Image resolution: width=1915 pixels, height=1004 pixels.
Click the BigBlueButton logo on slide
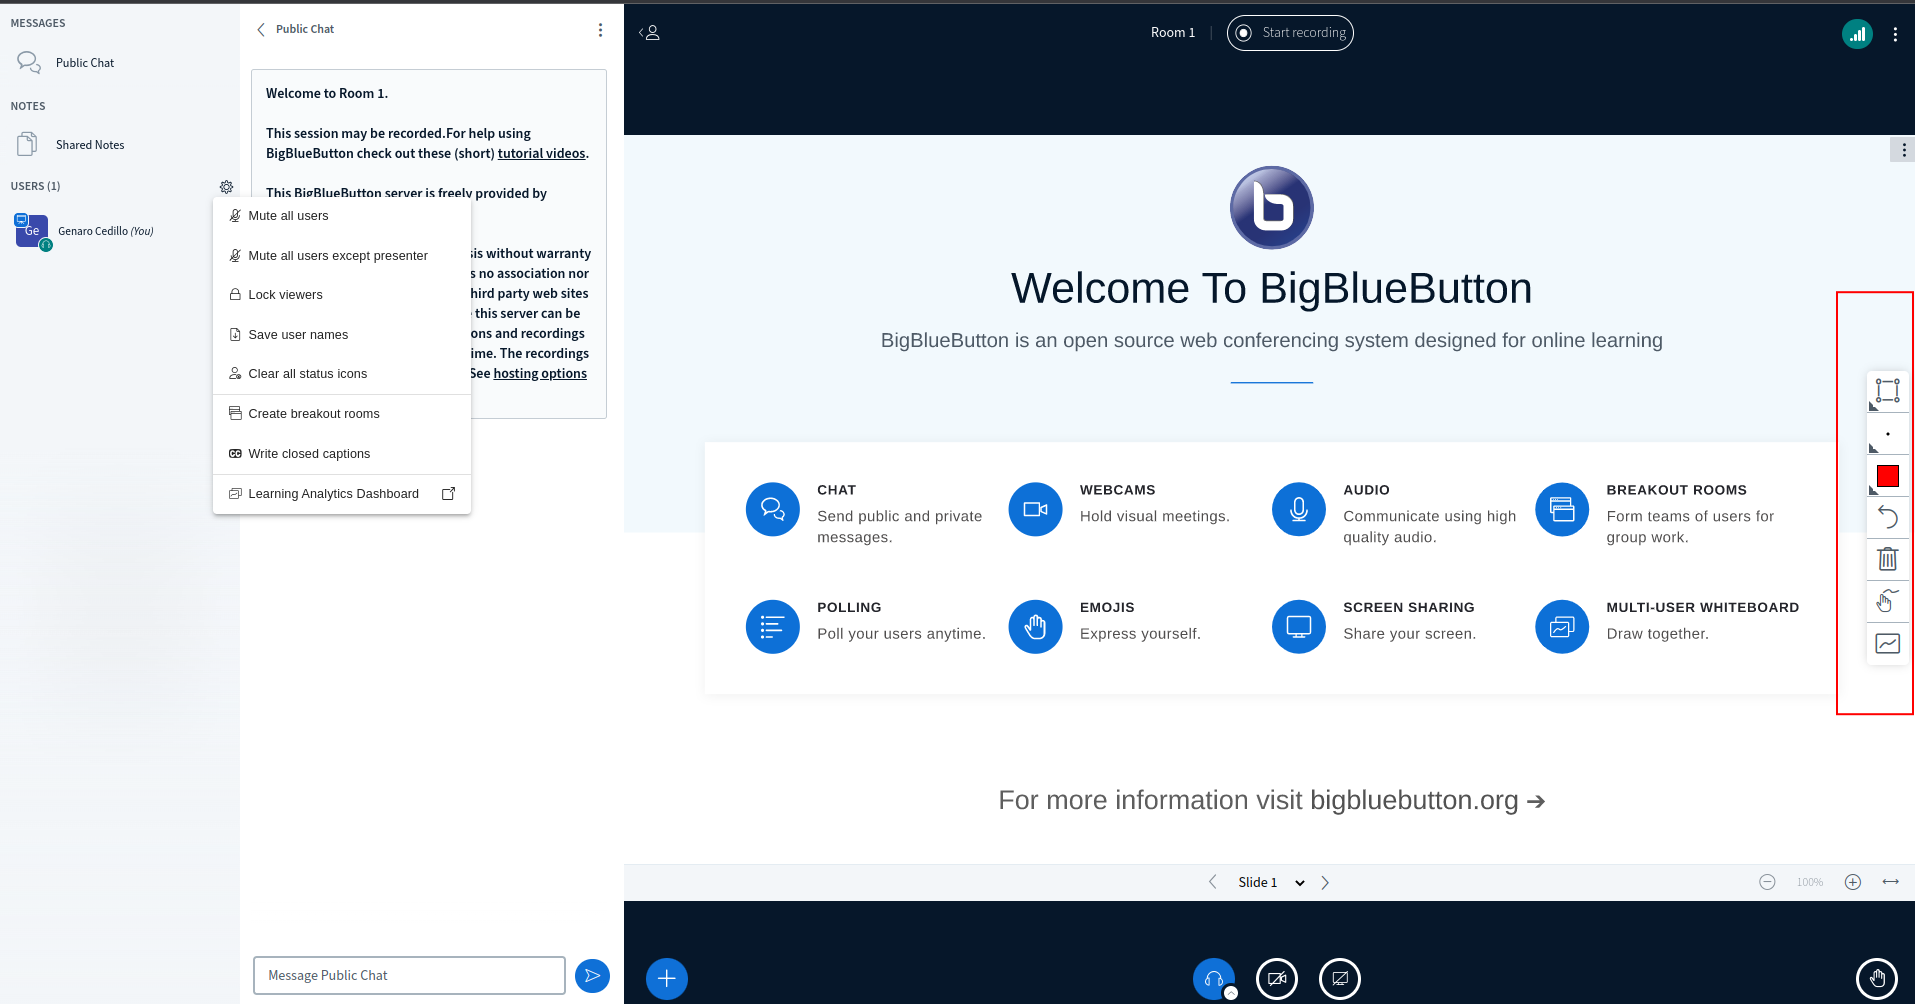(1271, 208)
